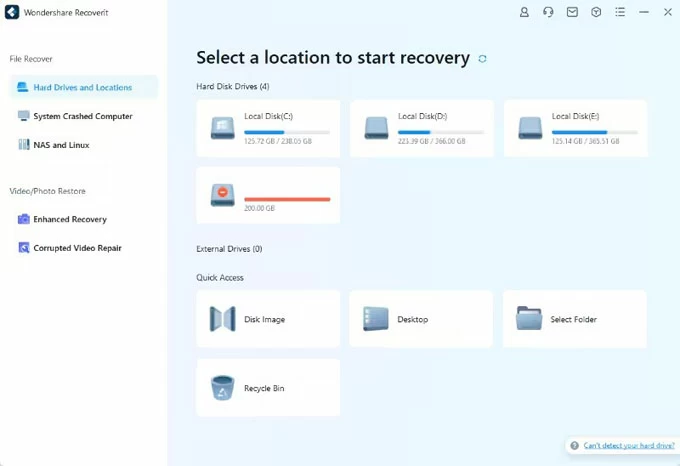Open the mail feedback icon

click(x=572, y=12)
